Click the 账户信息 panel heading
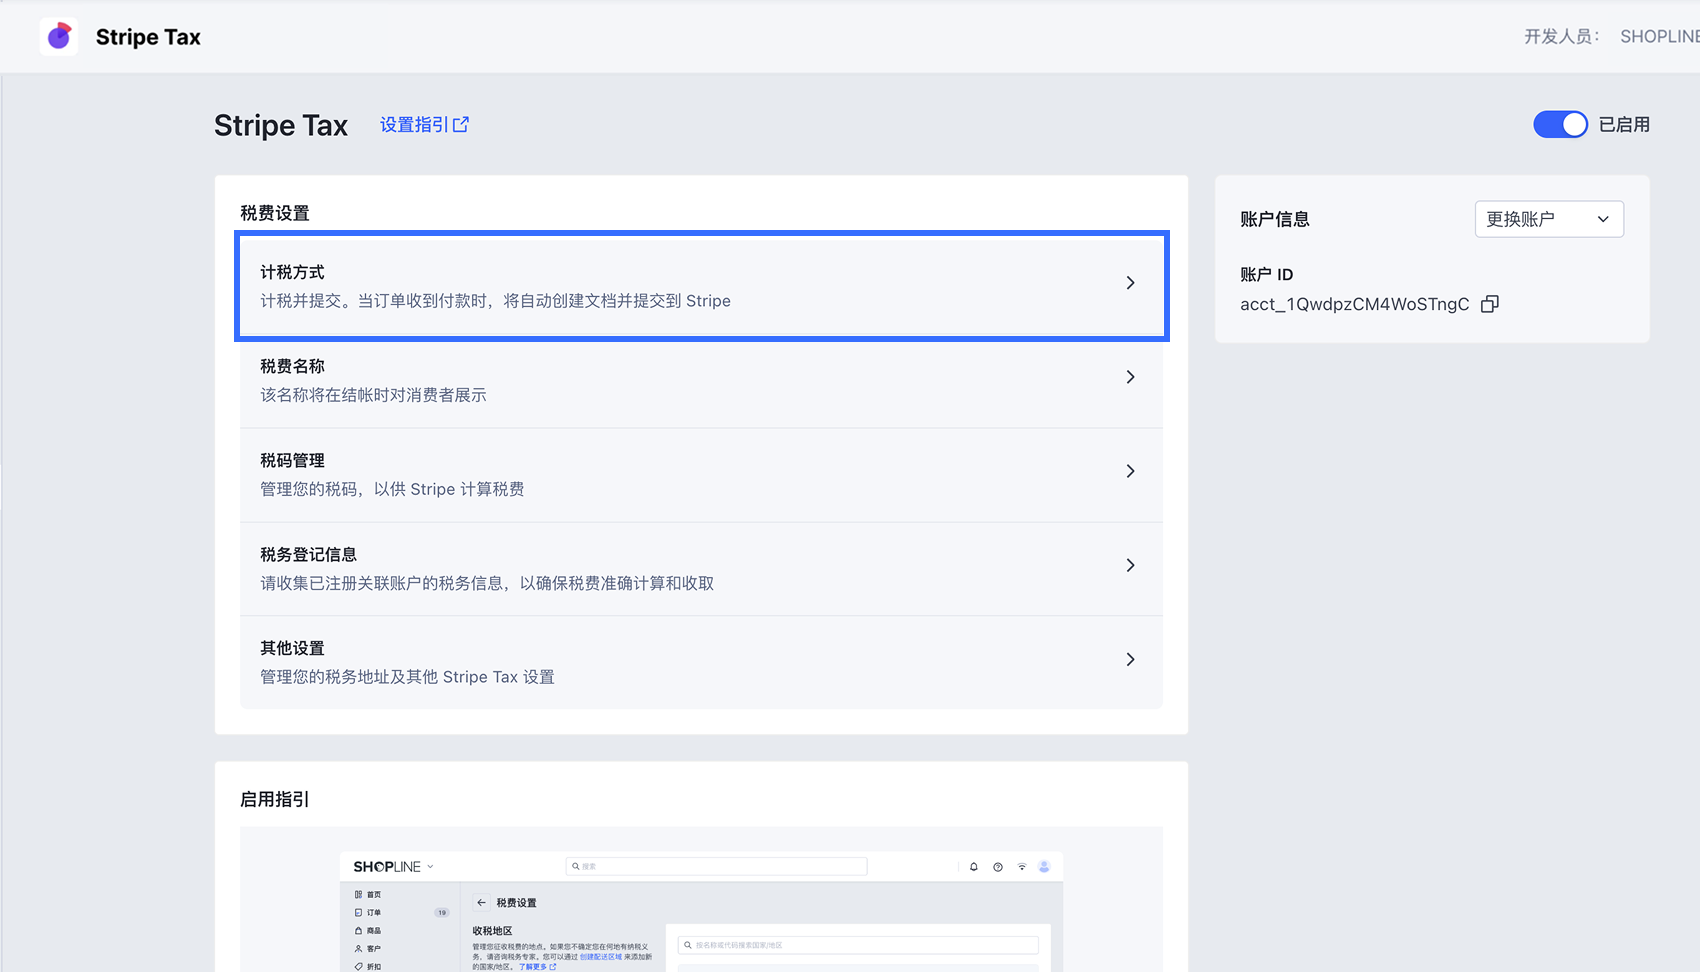This screenshot has height=972, width=1700. pos(1275,219)
